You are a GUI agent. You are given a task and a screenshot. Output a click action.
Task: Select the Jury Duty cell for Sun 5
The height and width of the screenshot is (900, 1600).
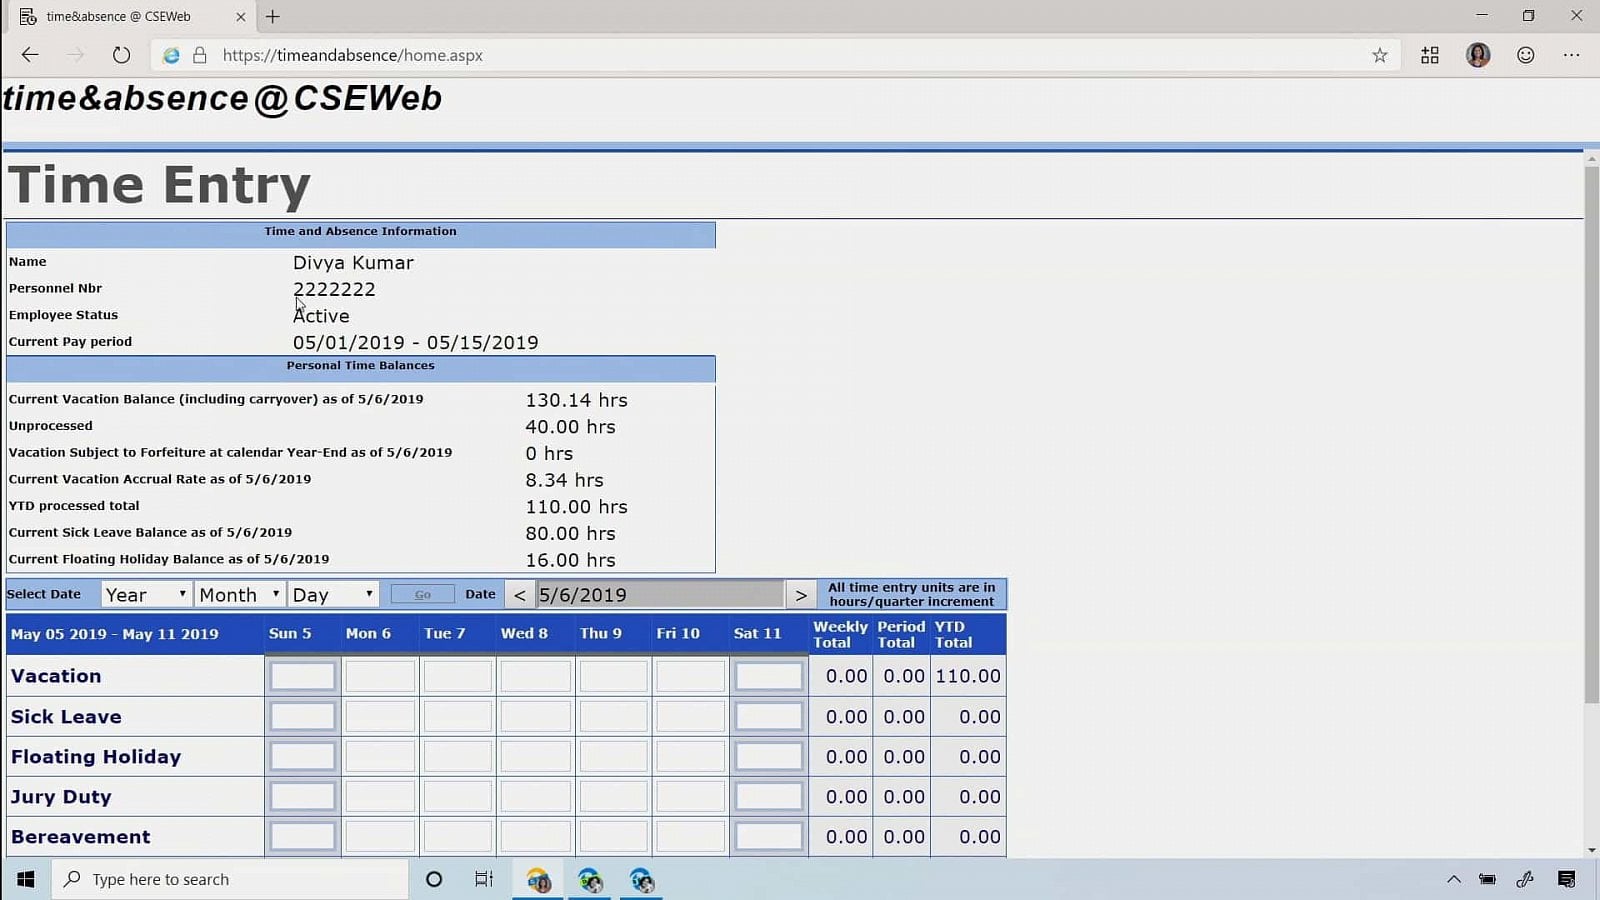303,796
